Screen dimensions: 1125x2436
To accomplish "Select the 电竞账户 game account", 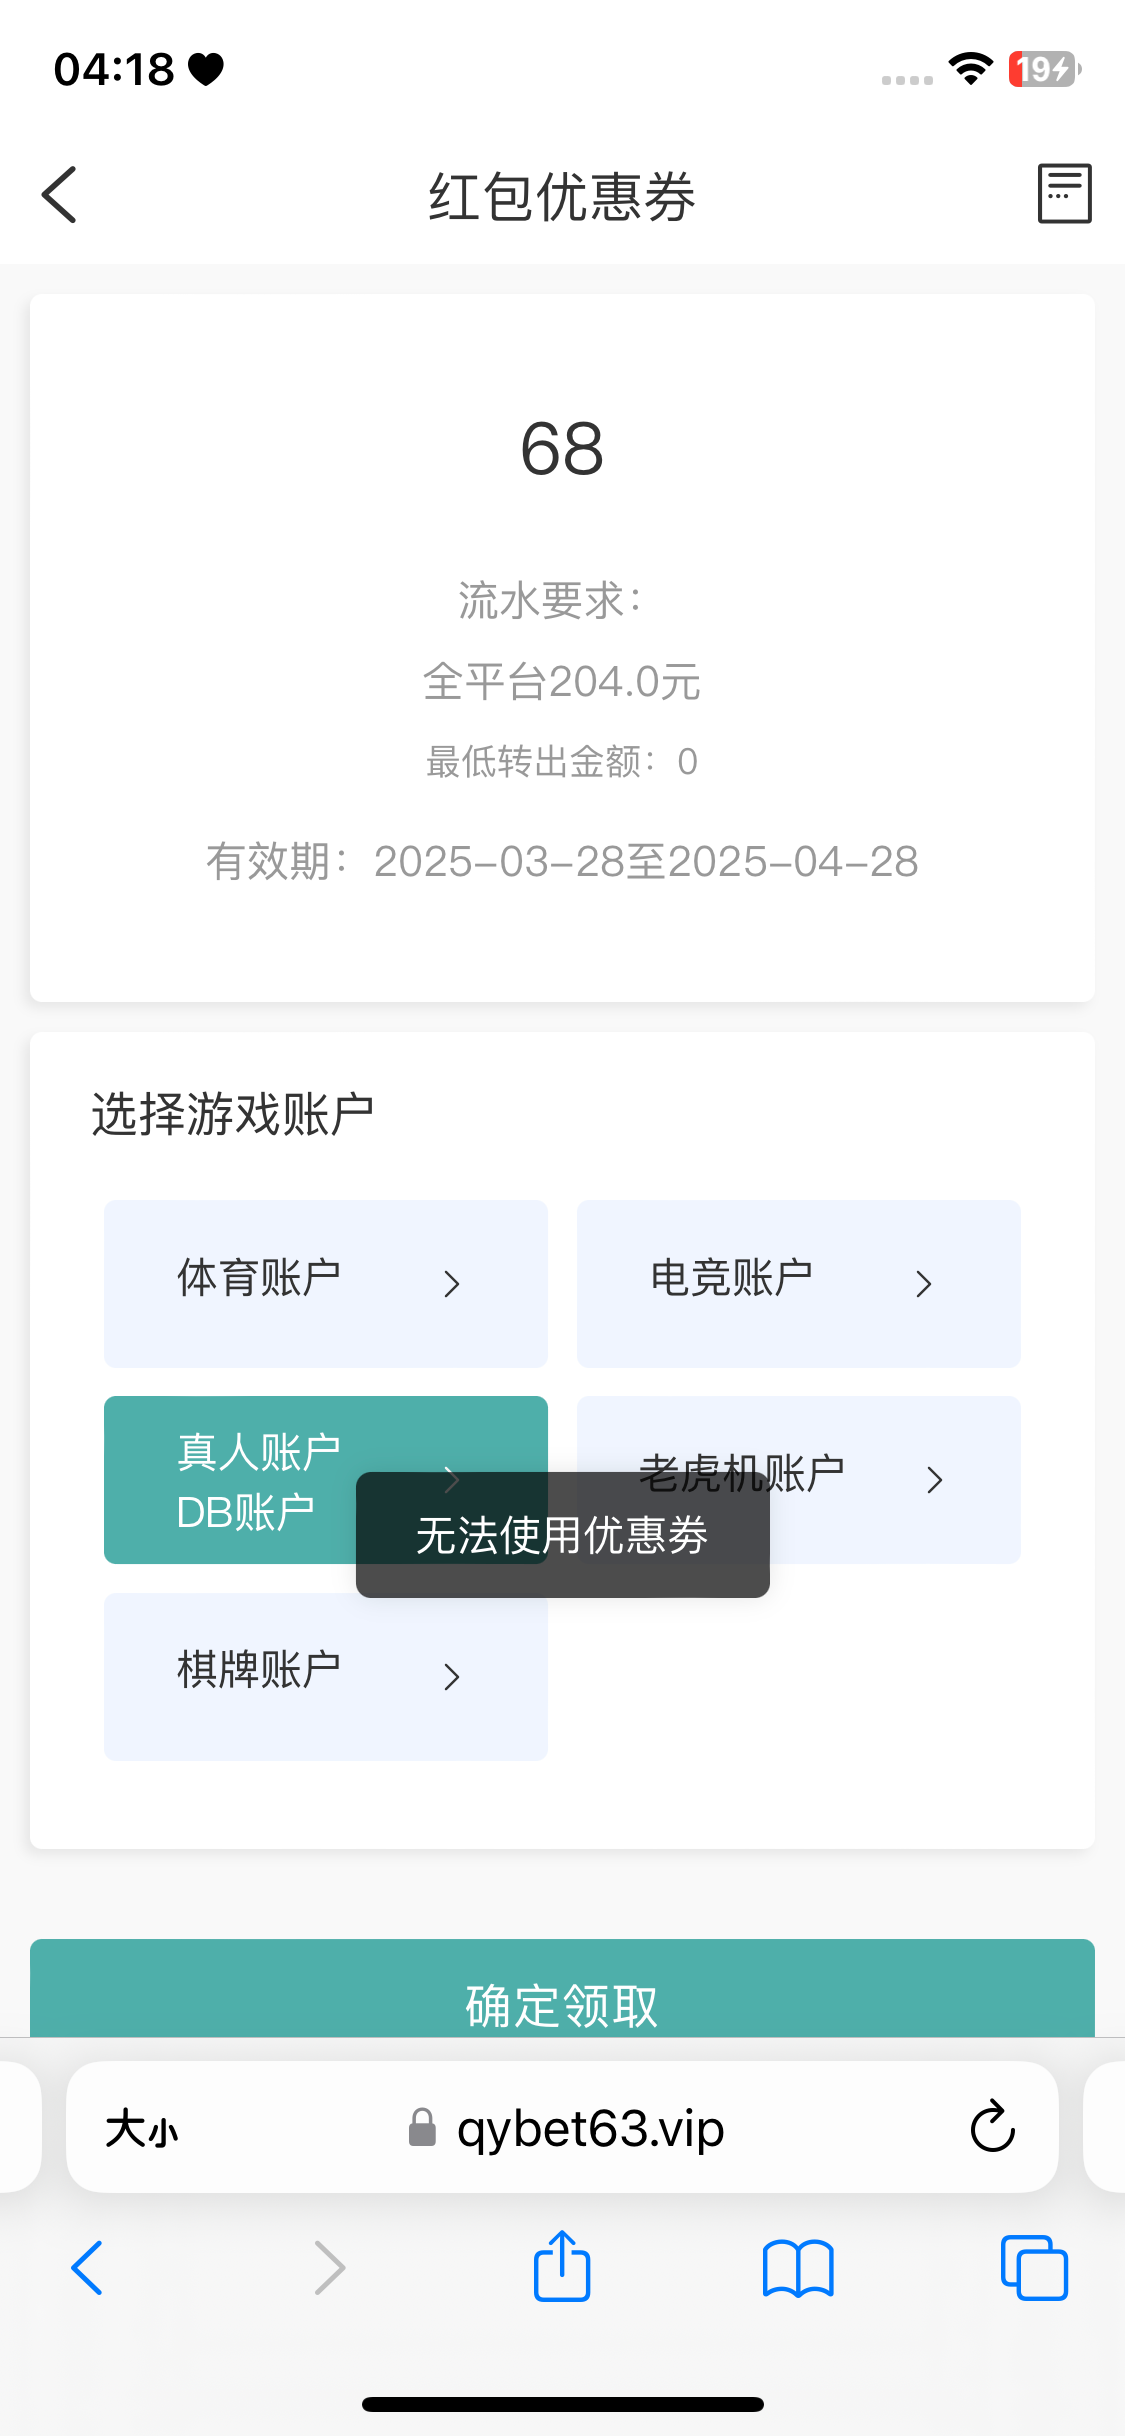I will point(732,1281).
